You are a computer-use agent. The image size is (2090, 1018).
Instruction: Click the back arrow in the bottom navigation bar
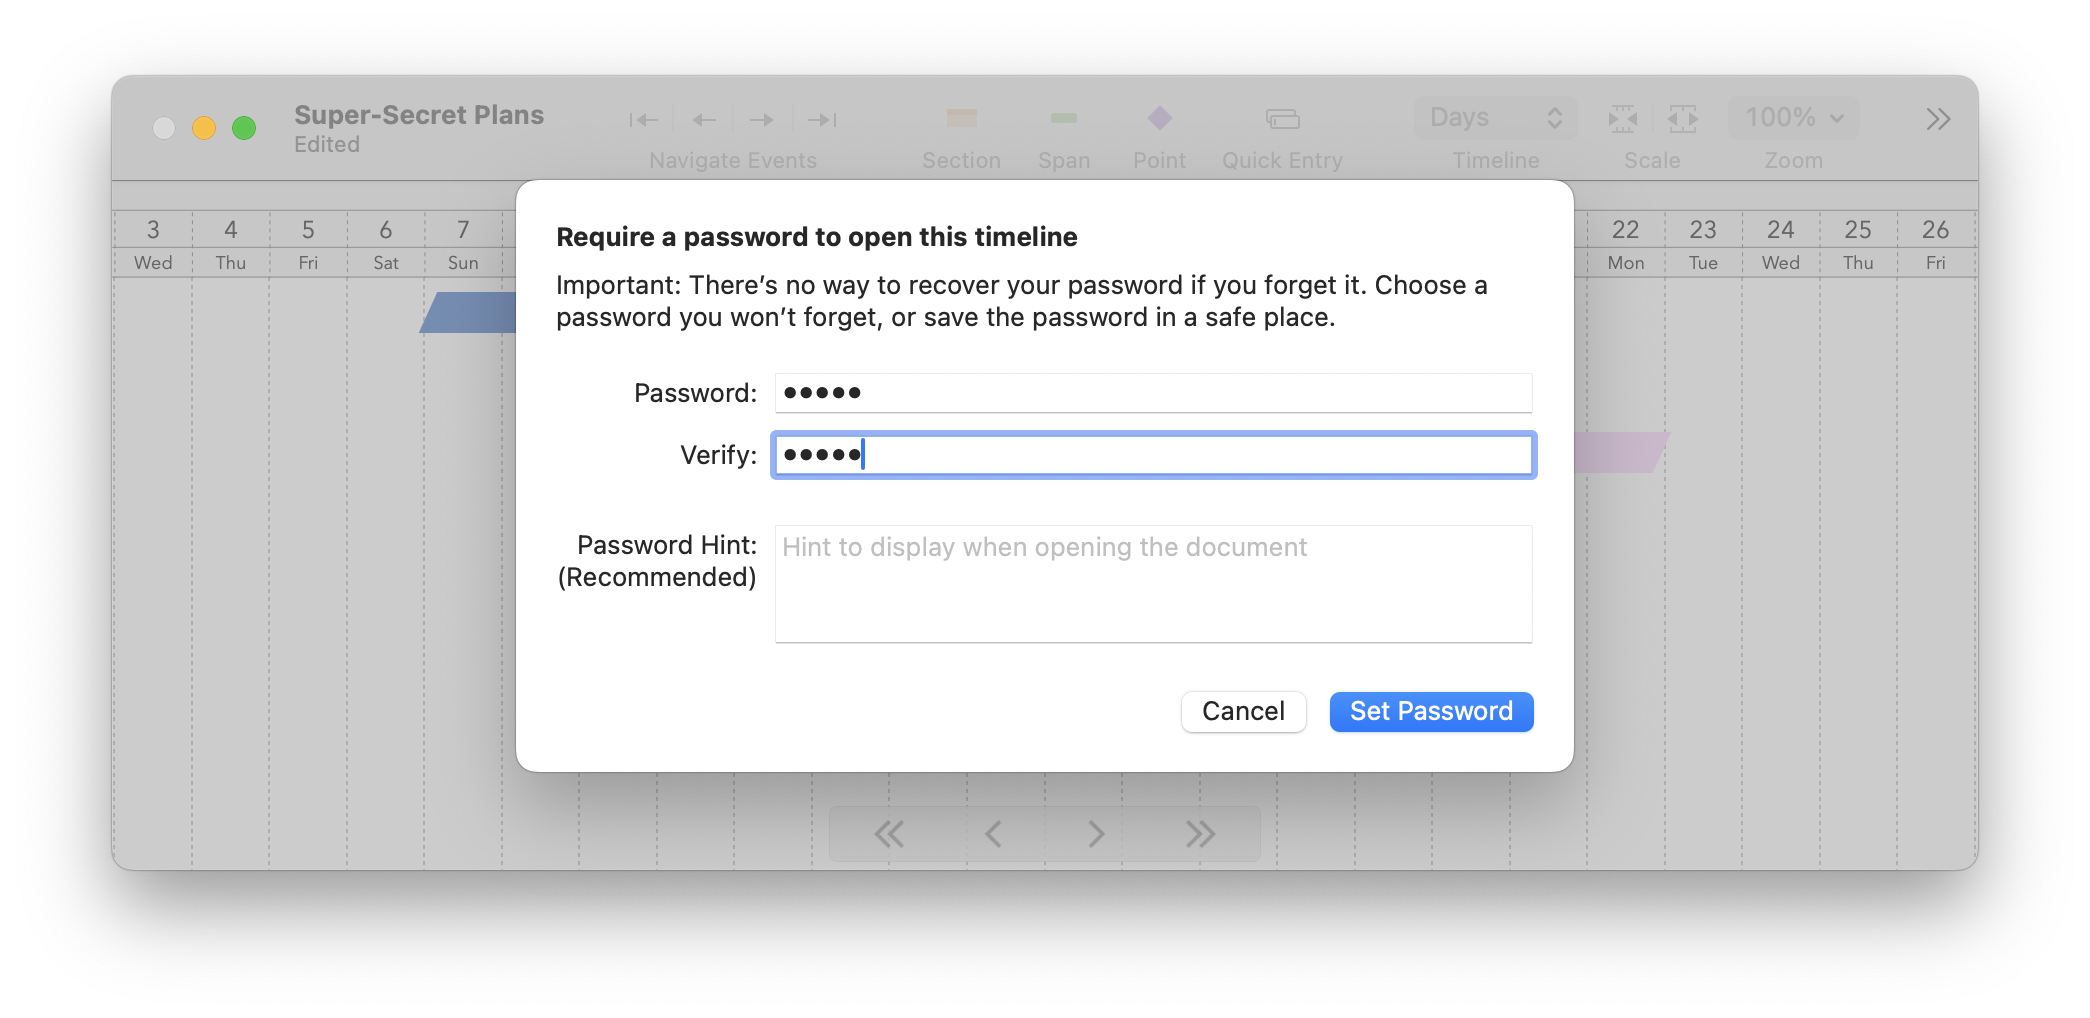993,833
